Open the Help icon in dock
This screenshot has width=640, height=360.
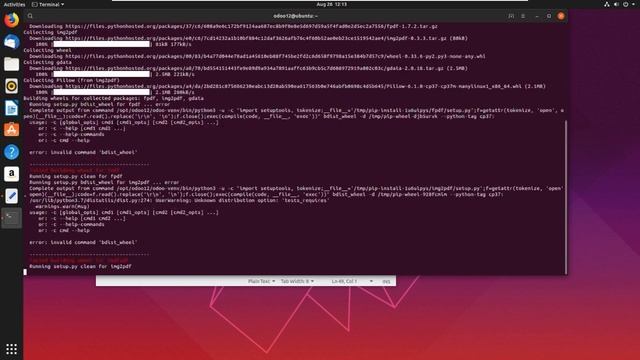[x=11, y=152]
